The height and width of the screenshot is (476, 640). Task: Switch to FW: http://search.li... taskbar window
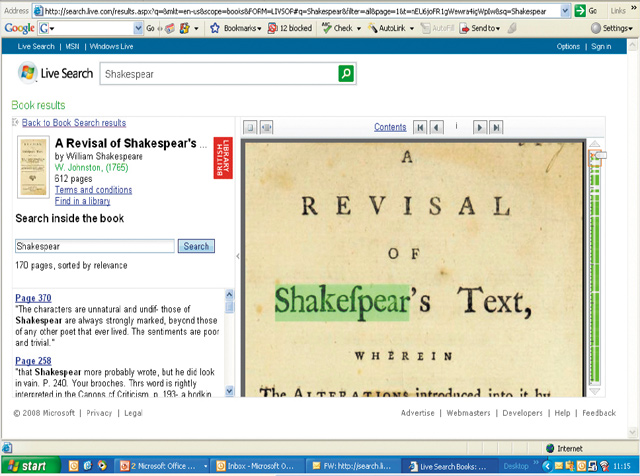[353, 466]
